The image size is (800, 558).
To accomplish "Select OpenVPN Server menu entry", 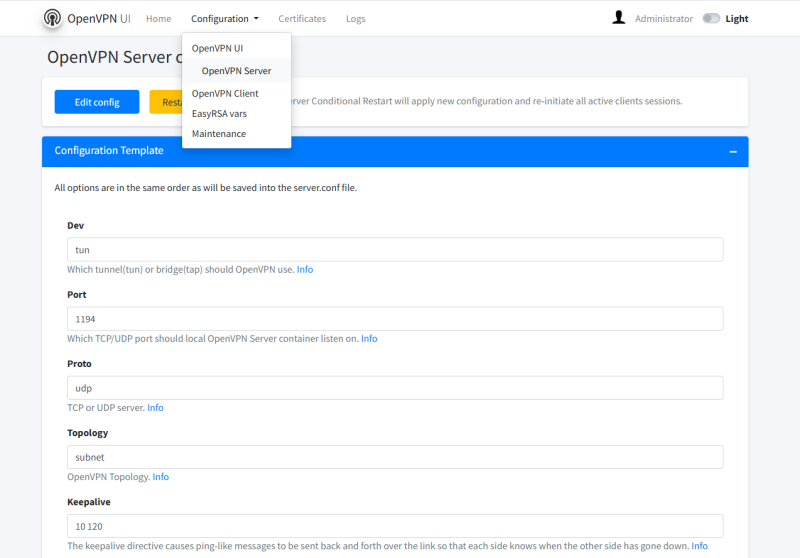I will pyautogui.click(x=236, y=70).
